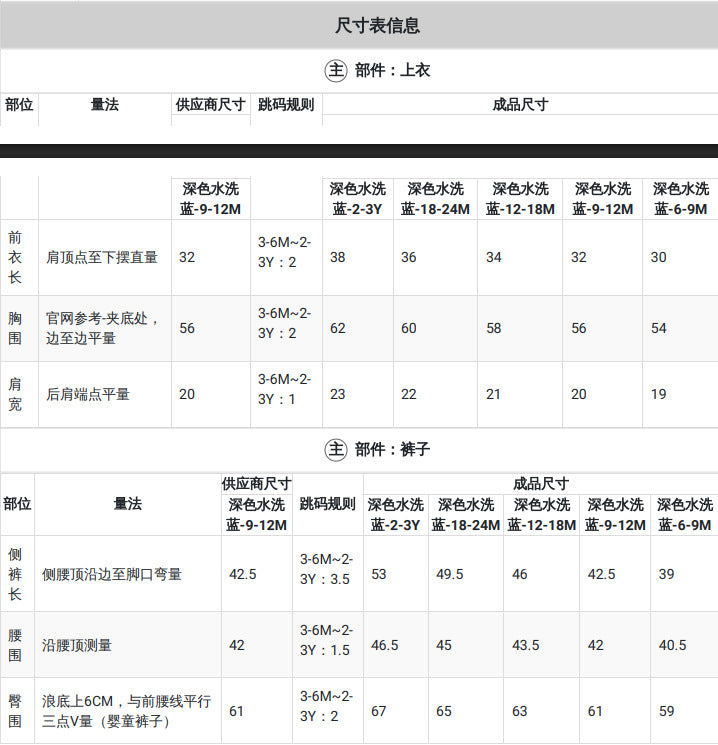
Task: Click the 主 icon beside 部件：上衣
Action: point(335,70)
